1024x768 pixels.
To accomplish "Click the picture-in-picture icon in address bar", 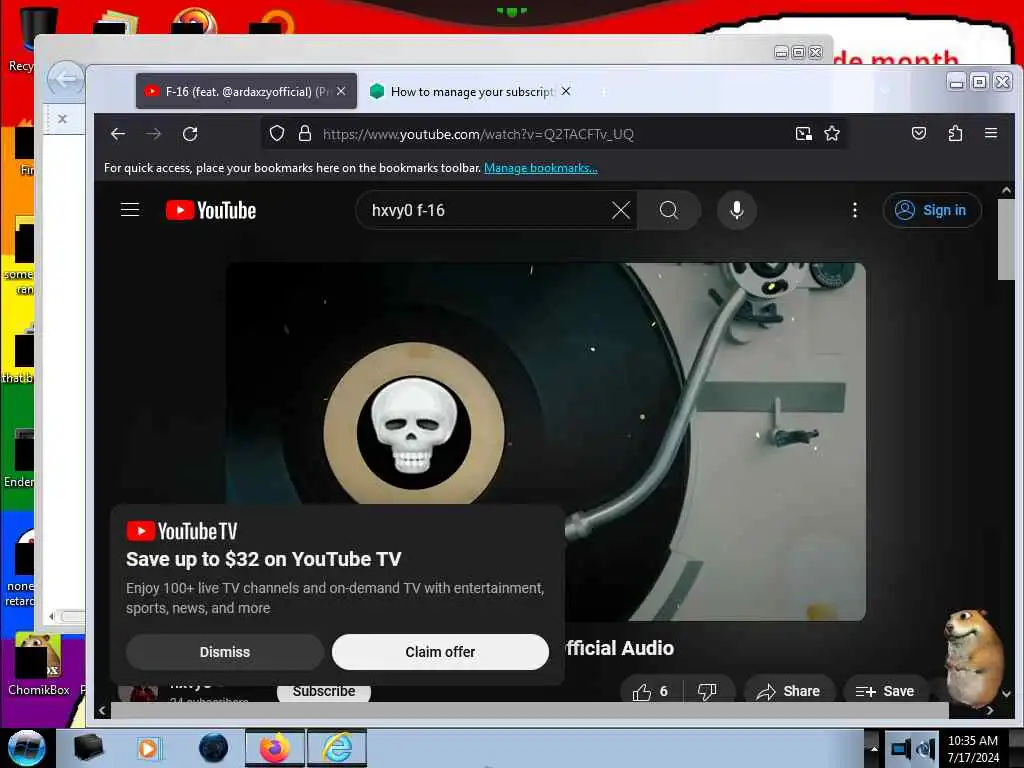I will click(804, 134).
